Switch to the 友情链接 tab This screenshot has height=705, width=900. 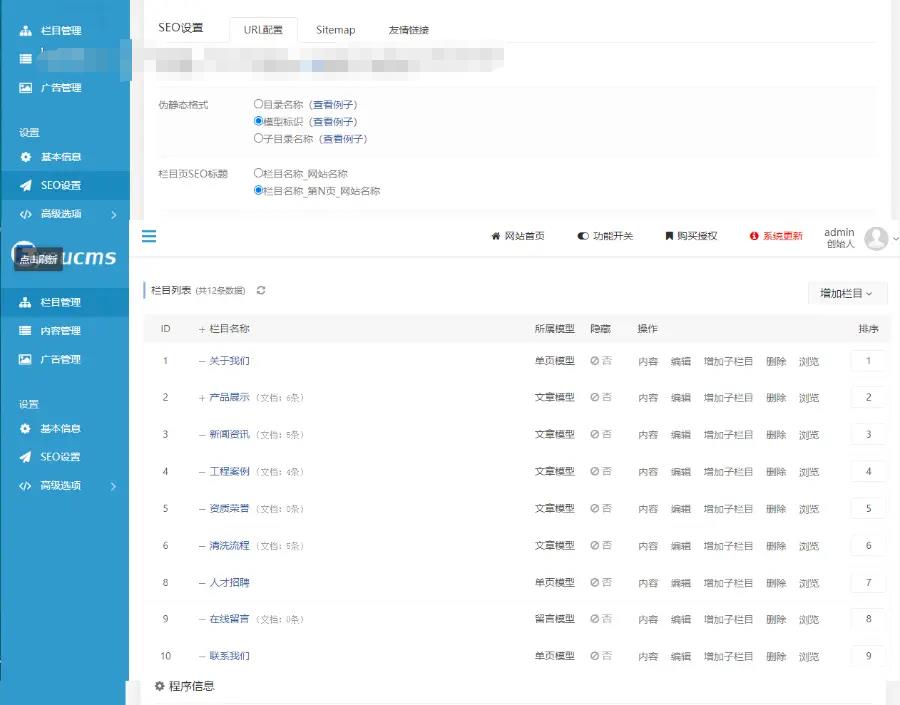click(x=408, y=30)
